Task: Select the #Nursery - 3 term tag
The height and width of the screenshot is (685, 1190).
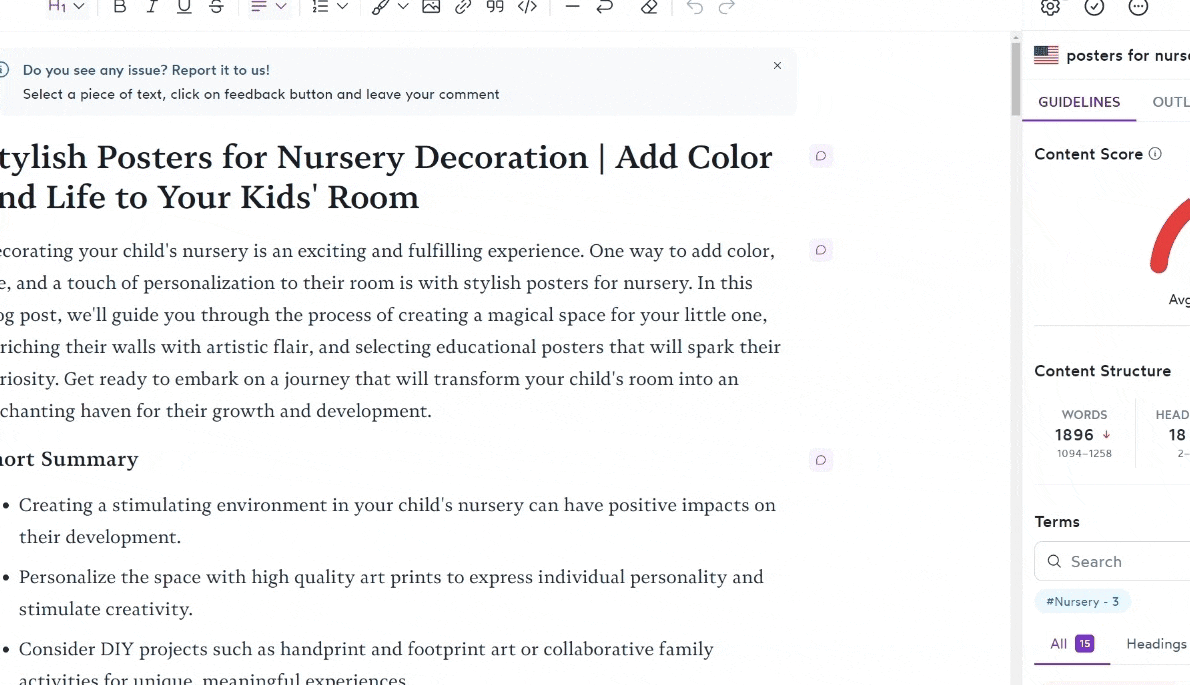Action: click(x=1082, y=602)
